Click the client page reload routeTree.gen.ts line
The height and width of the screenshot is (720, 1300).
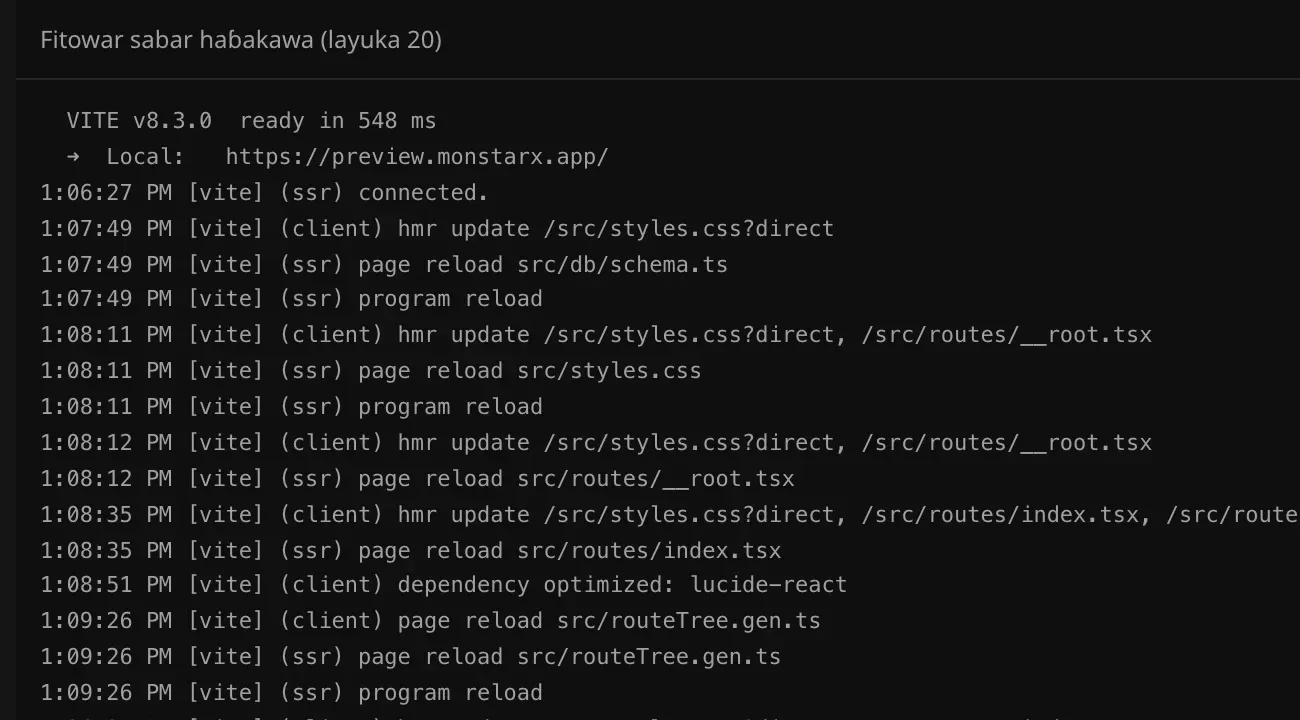[x=431, y=621]
